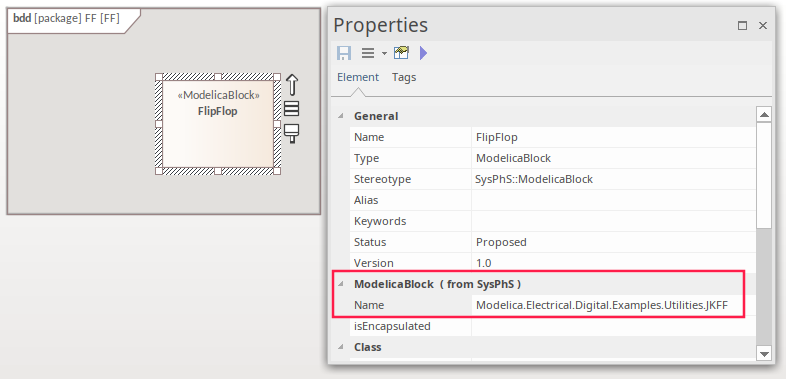The width and height of the screenshot is (786, 379).
Task: Click the compartment list icon beside FlipFlop
Action: click(291, 108)
